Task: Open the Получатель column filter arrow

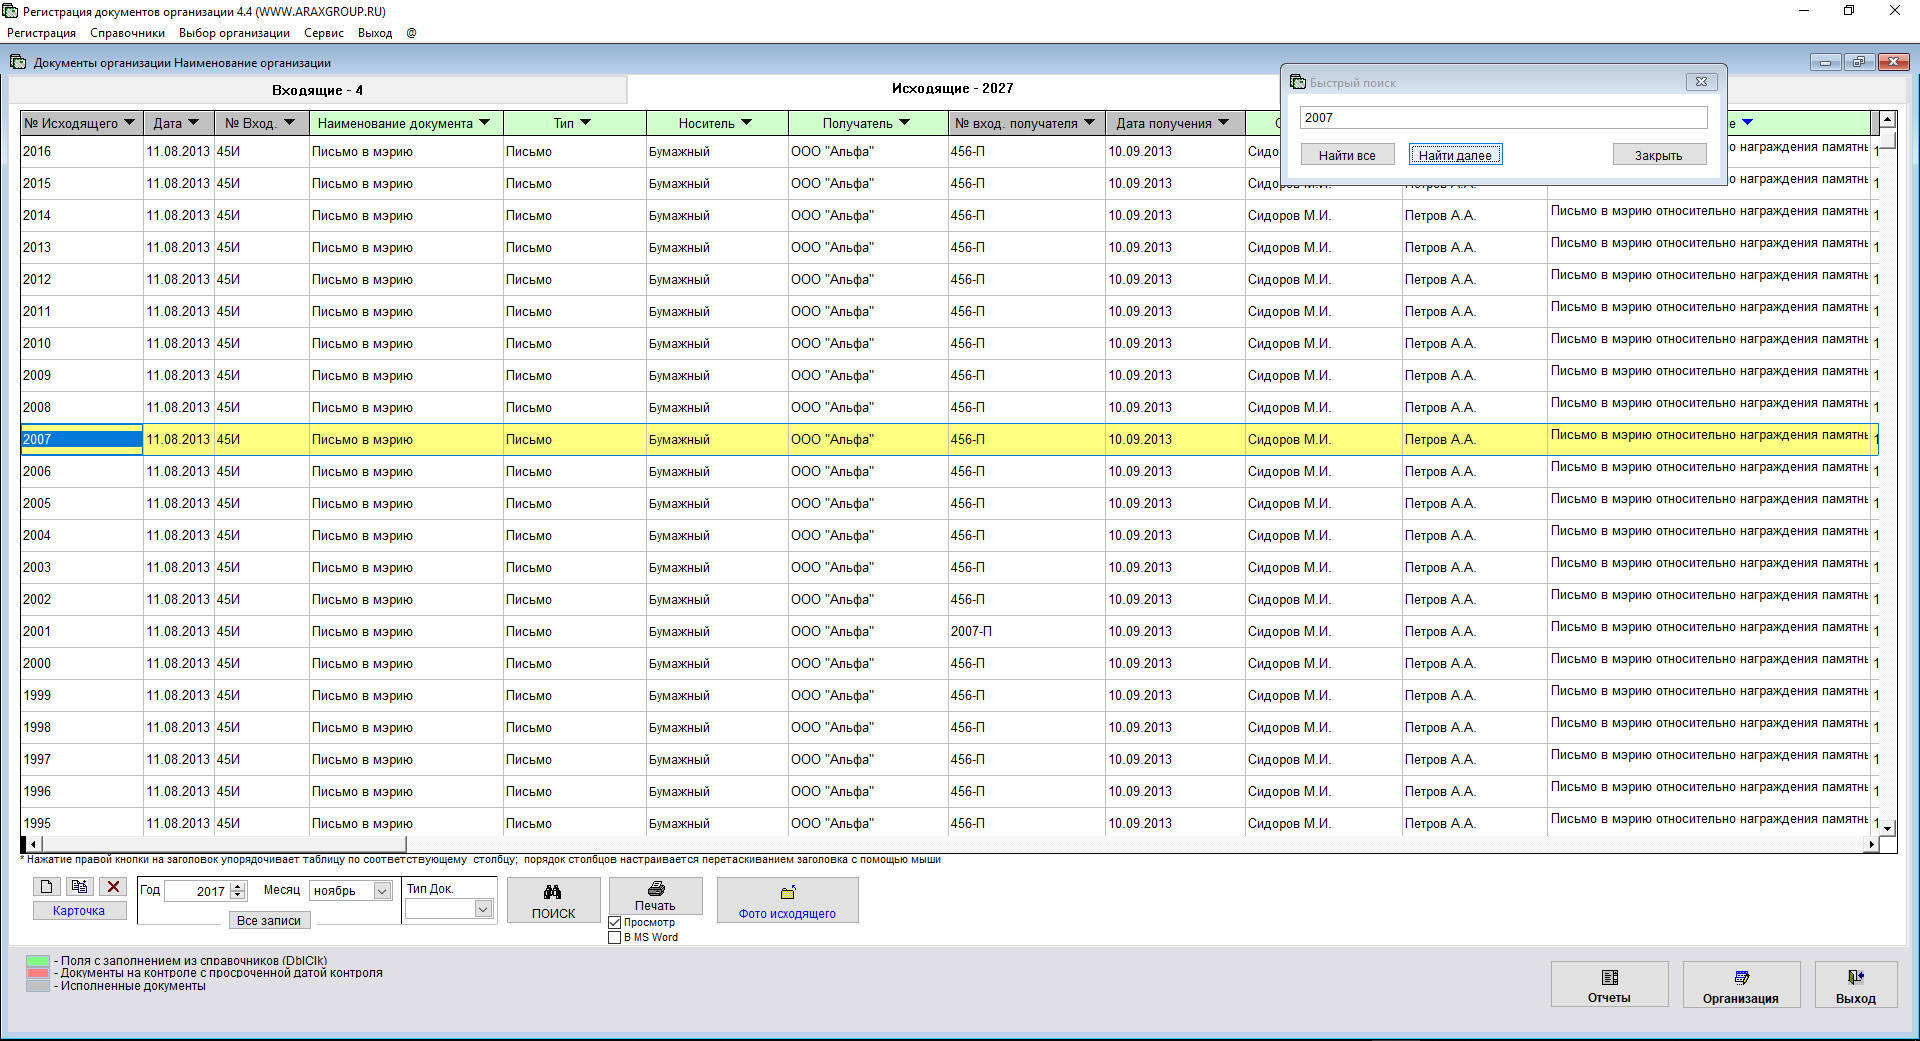Action: pos(905,123)
